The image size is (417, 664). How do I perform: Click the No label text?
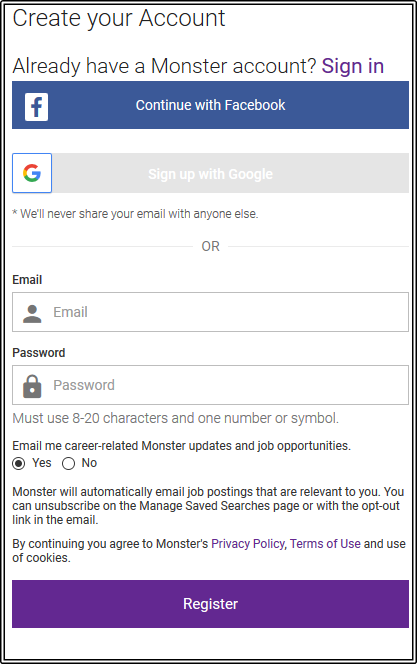tap(89, 463)
